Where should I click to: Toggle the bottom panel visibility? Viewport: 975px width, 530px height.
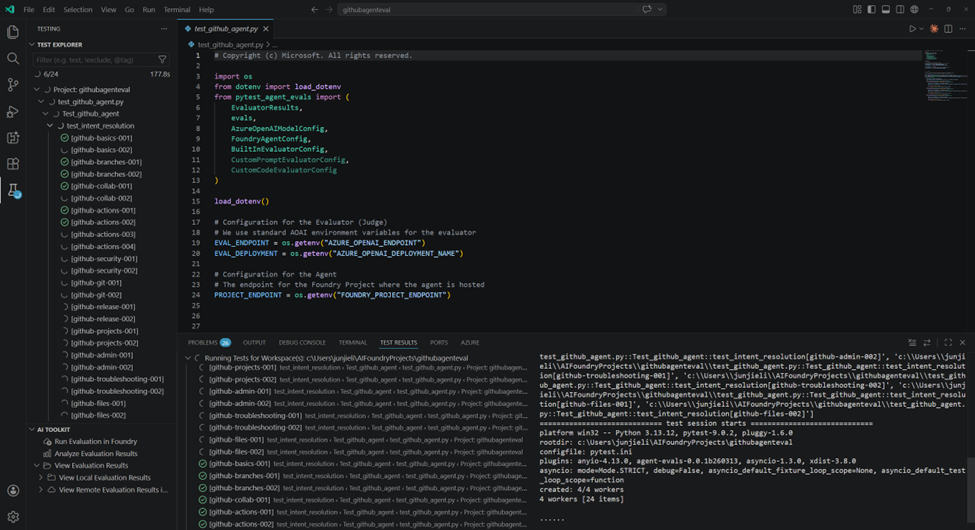tap(885, 9)
